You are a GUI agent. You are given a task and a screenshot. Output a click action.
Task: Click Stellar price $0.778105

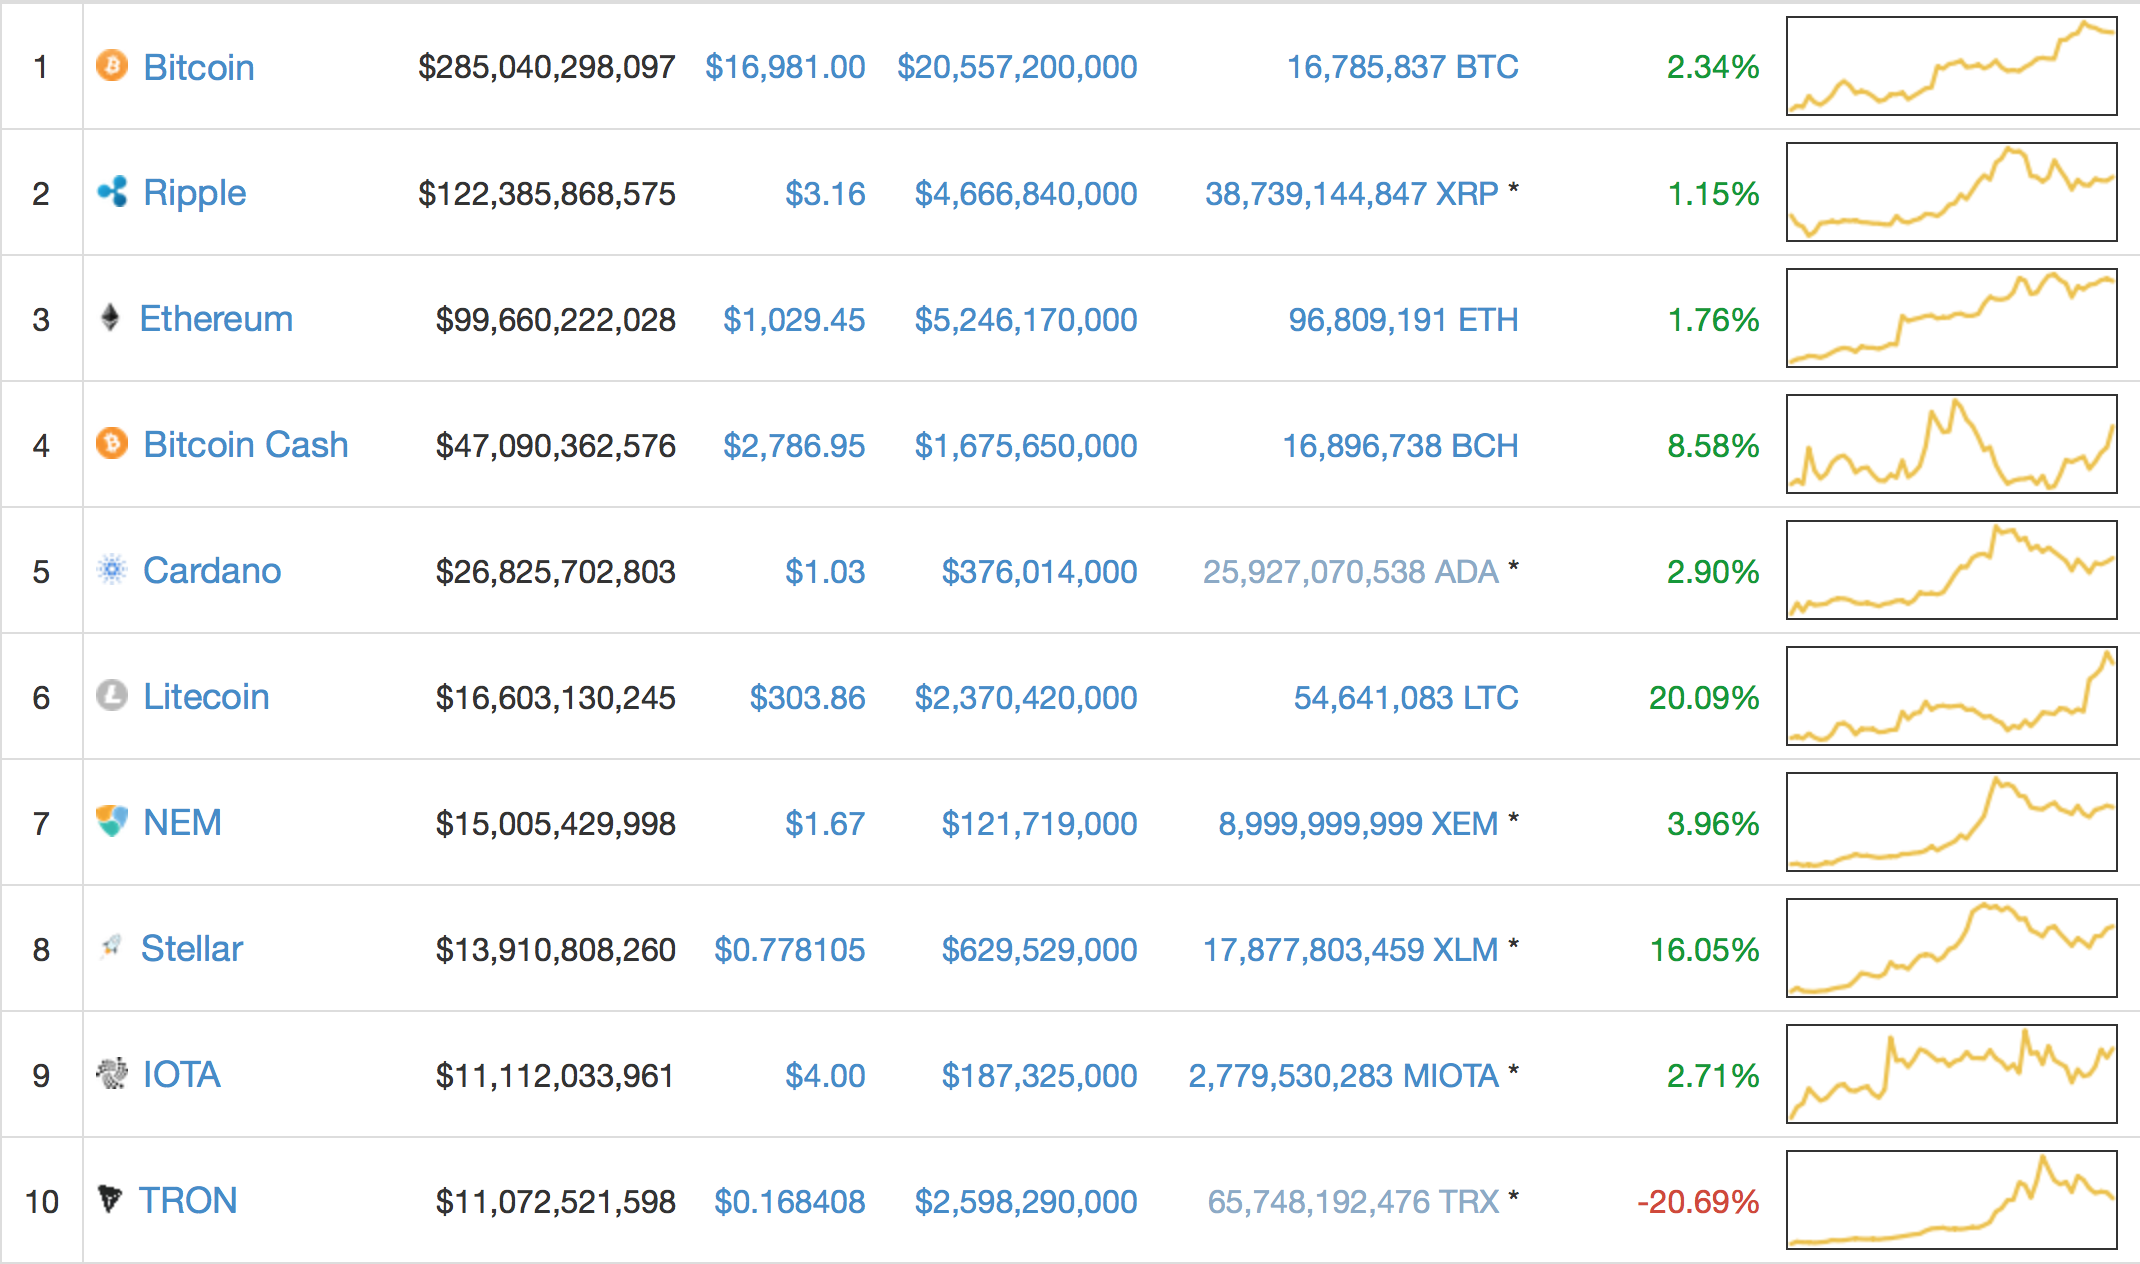pos(790,950)
